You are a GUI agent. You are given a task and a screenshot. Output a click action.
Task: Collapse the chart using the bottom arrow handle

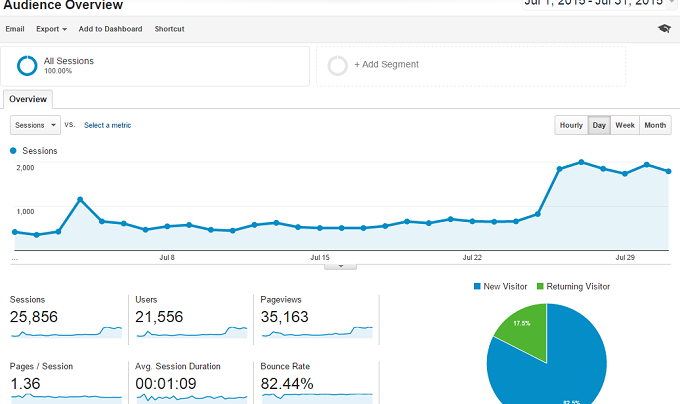pos(340,266)
